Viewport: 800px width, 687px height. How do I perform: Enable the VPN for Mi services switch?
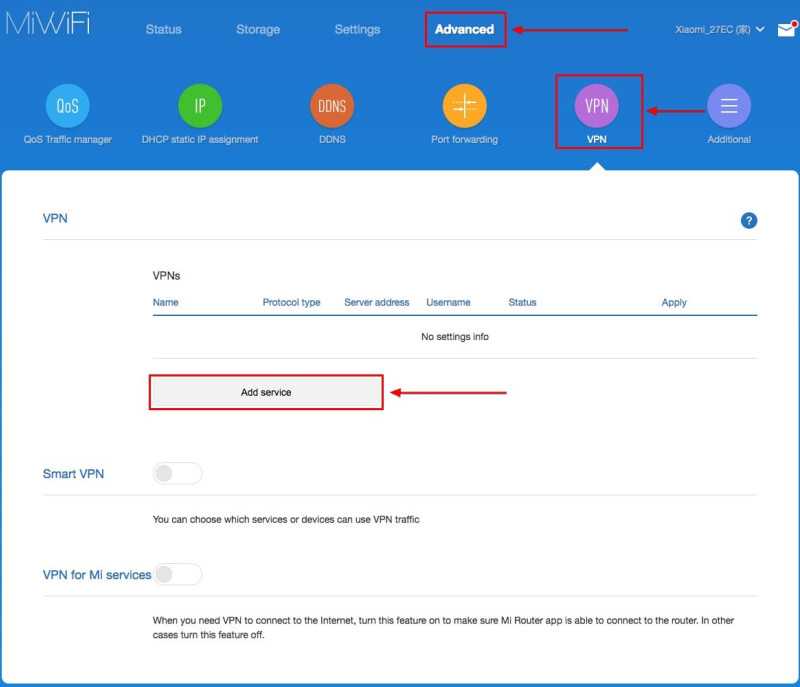(x=178, y=574)
